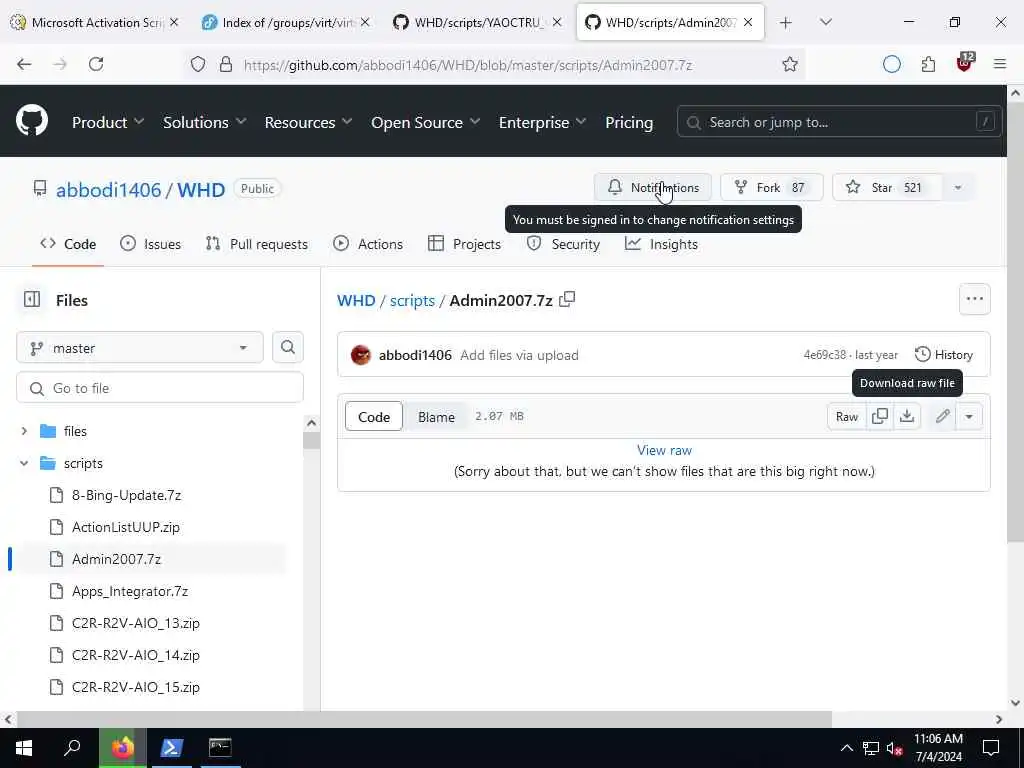The image size is (1024, 768).
Task: Click the GitHub logo in the header
Action: 32,121
